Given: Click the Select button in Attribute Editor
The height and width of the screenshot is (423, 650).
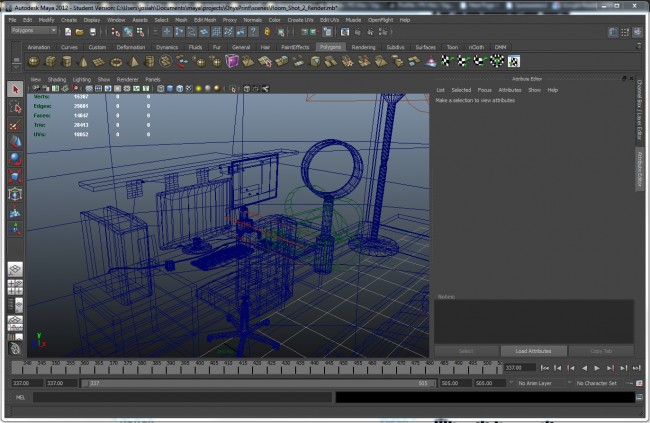Looking at the screenshot, I should click(x=466, y=351).
